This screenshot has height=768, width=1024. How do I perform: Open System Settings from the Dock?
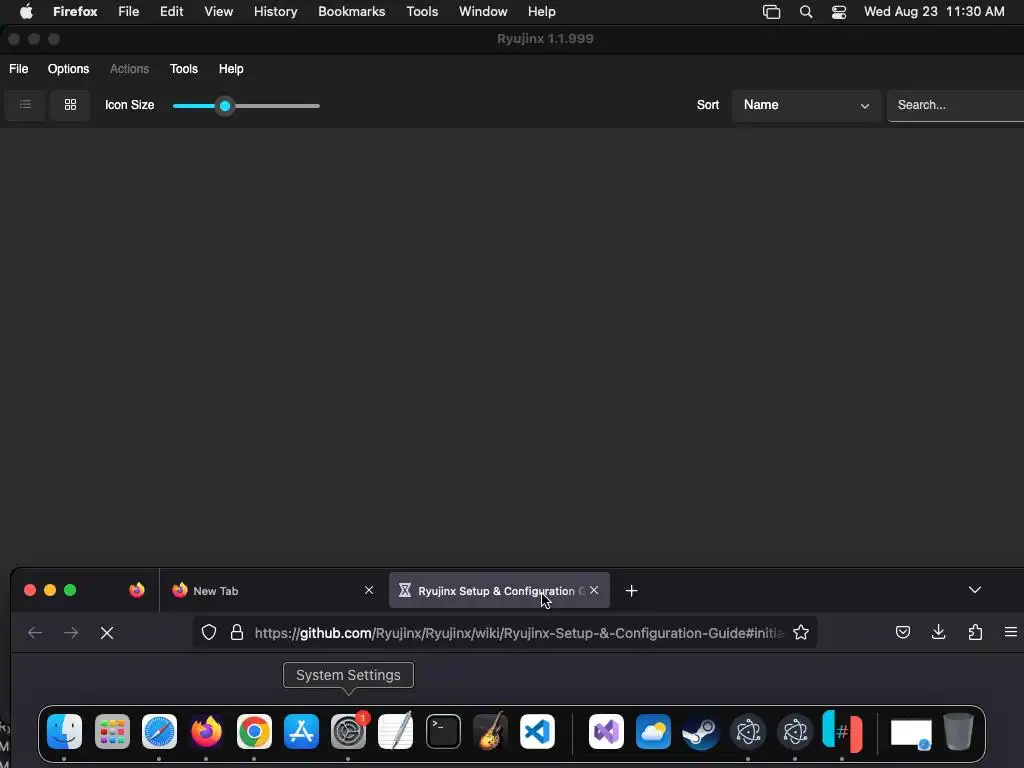[x=349, y=731]
